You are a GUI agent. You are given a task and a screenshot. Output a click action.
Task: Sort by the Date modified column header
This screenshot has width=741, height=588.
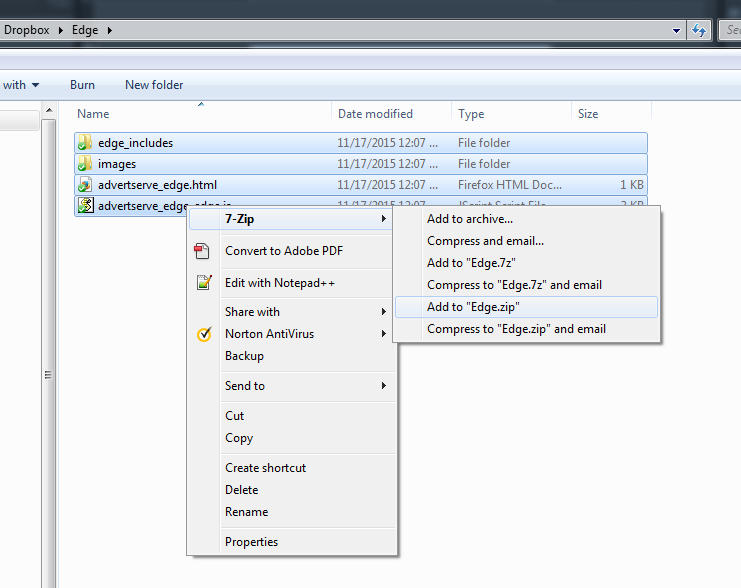pyautogui.click(x=391, y=114)
